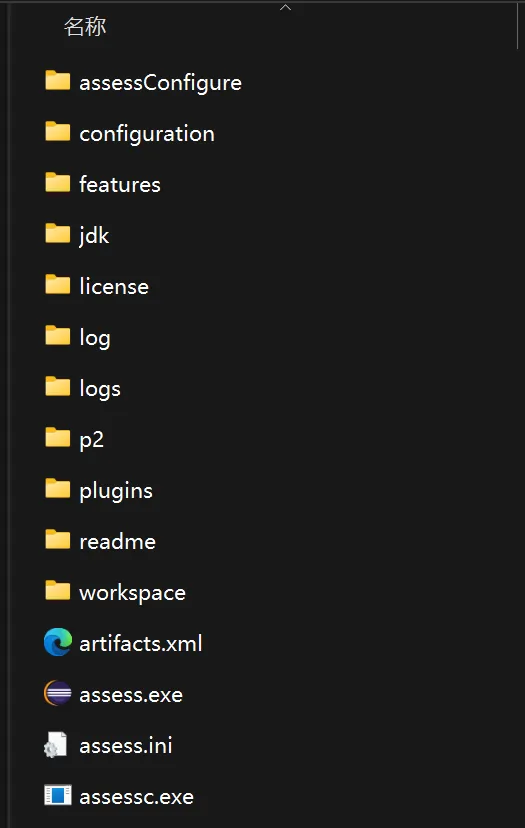Image resolution: width=525 pixels, height=828 pixels.
Task: Click the folder icon next to jdk
Action: coord(58,233)
